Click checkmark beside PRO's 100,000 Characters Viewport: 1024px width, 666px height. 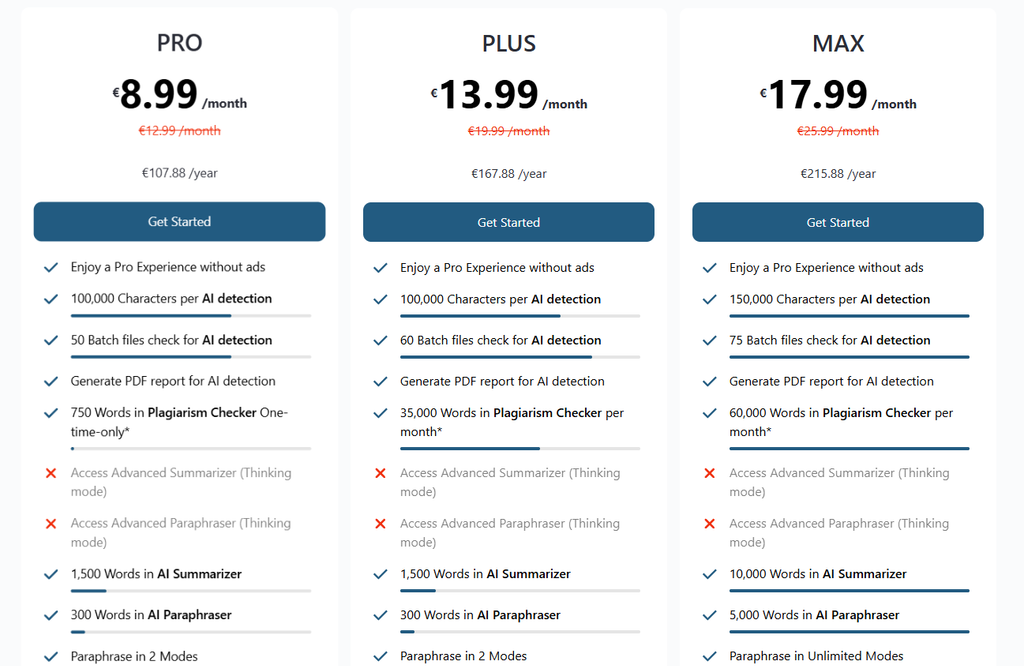click(x=51, y=299)
